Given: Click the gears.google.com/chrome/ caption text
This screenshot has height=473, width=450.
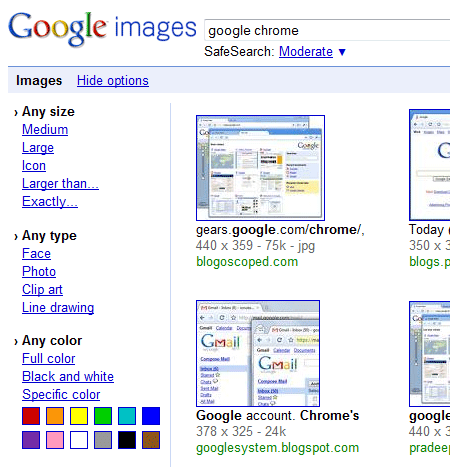Looking at the screenshot, I should pyautogui.click(x=280, y=230).
